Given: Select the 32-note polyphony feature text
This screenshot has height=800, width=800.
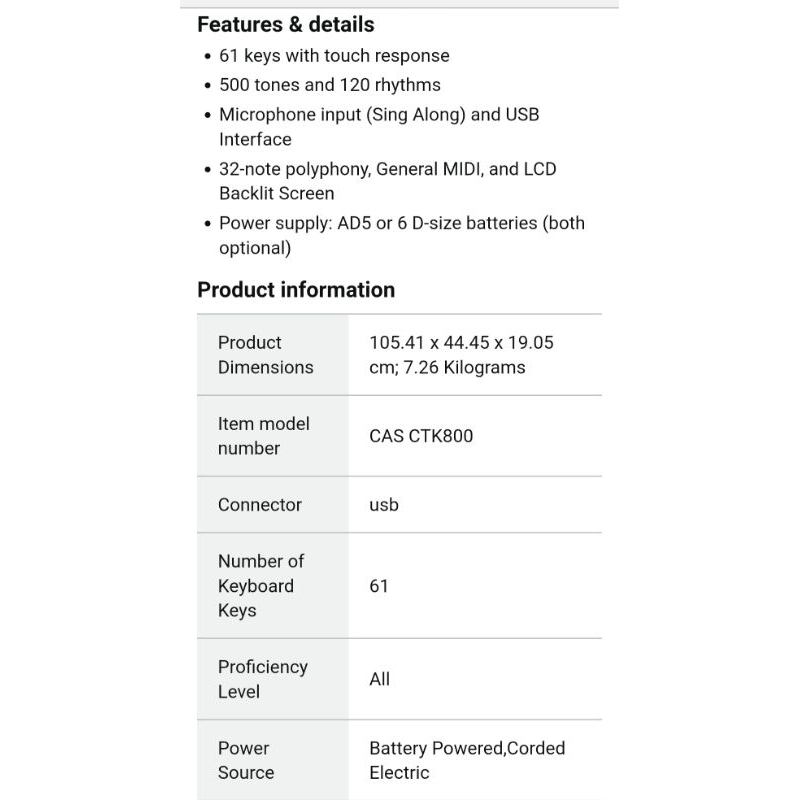Looking at the screenshot, I should [x=387, y=181].
